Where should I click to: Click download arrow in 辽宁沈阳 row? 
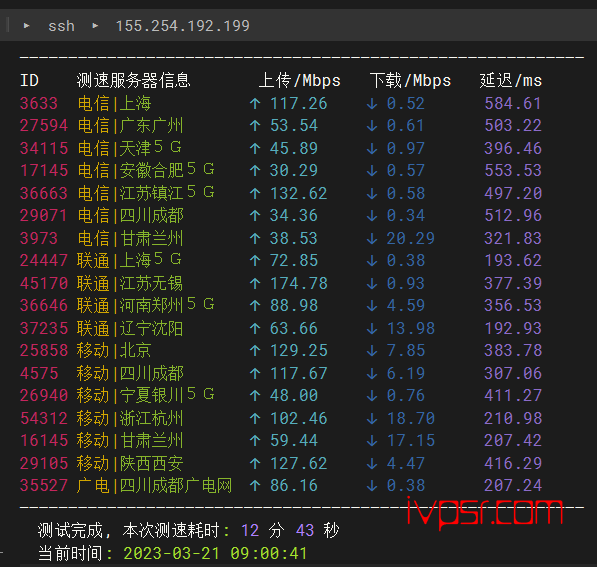[x=372, y=328]
